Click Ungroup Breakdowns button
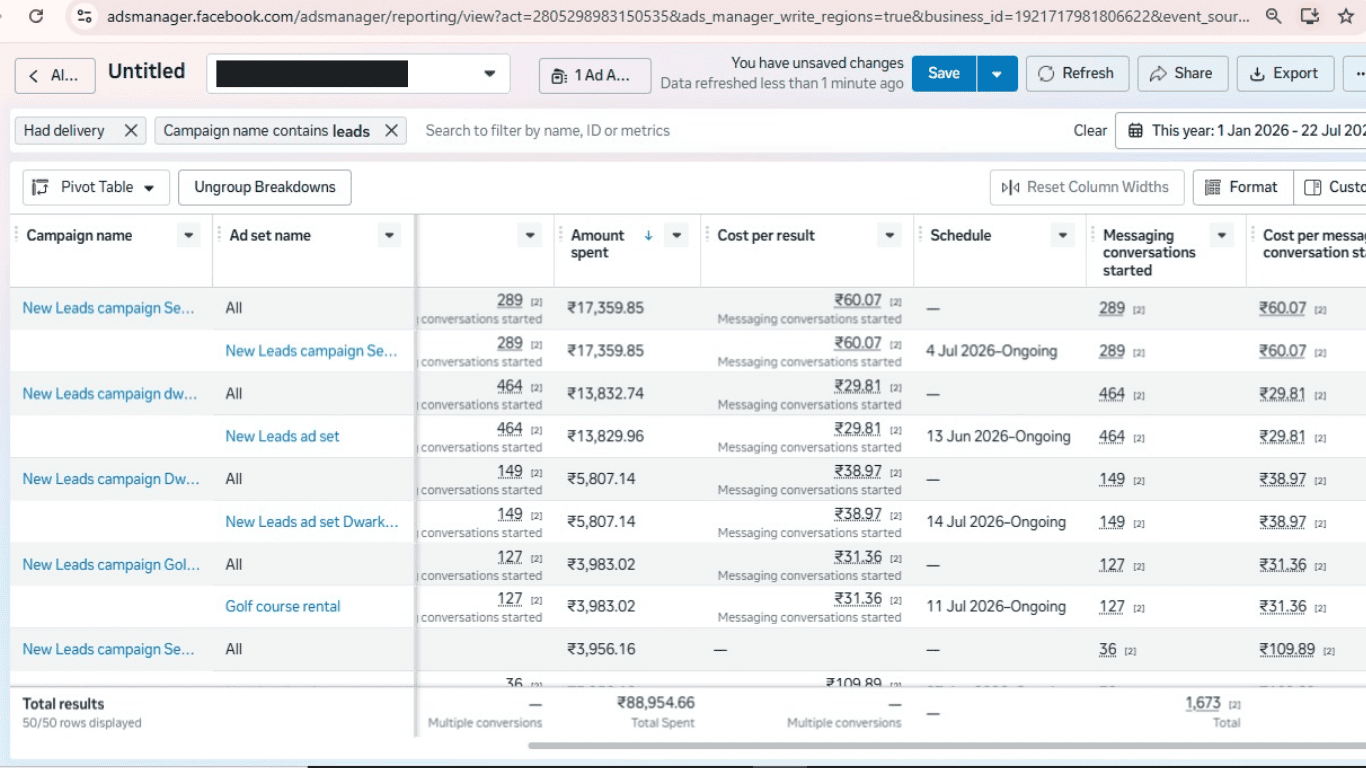 pos(265,187)
